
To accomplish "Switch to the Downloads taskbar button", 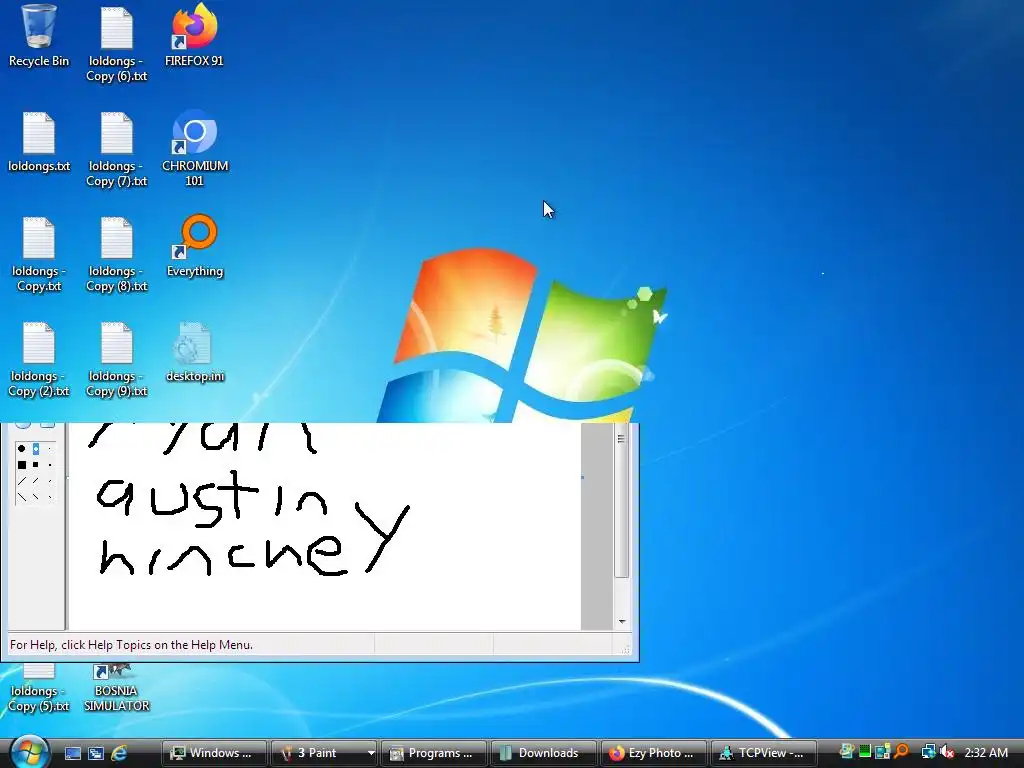I will 543,753.
